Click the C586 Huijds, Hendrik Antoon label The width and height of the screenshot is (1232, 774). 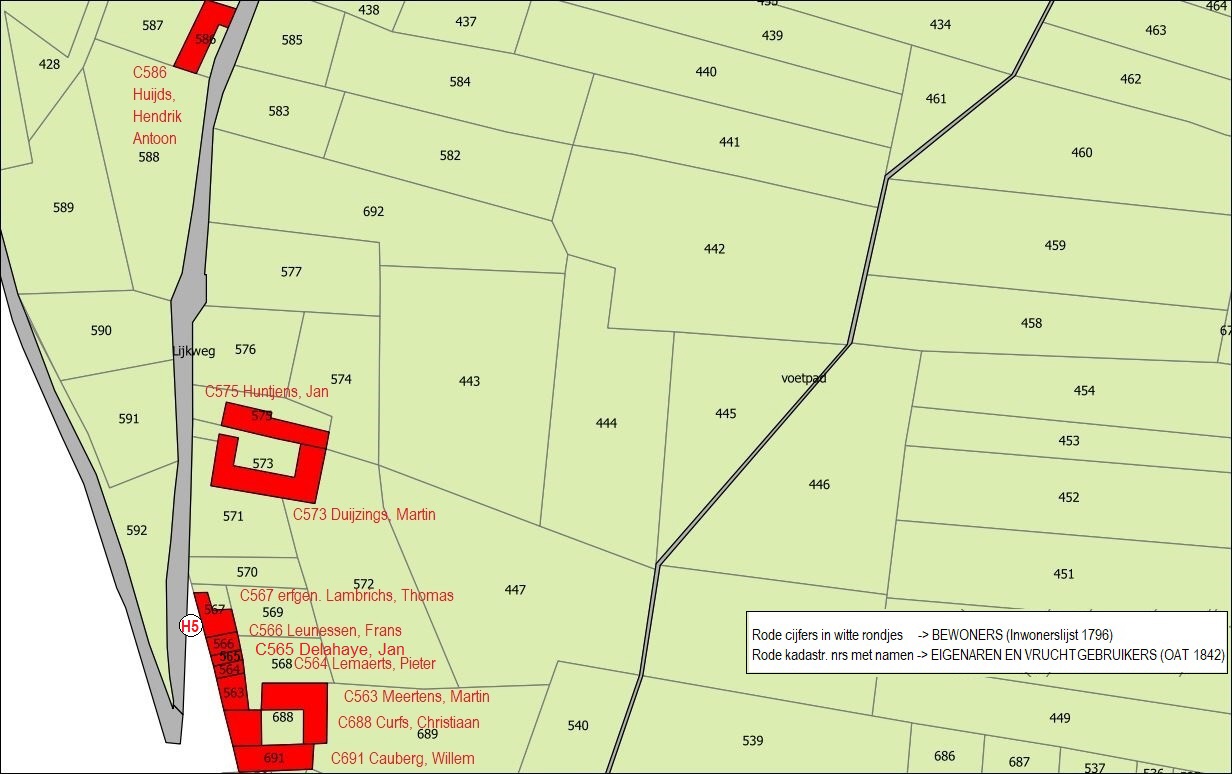pos(157,106)
